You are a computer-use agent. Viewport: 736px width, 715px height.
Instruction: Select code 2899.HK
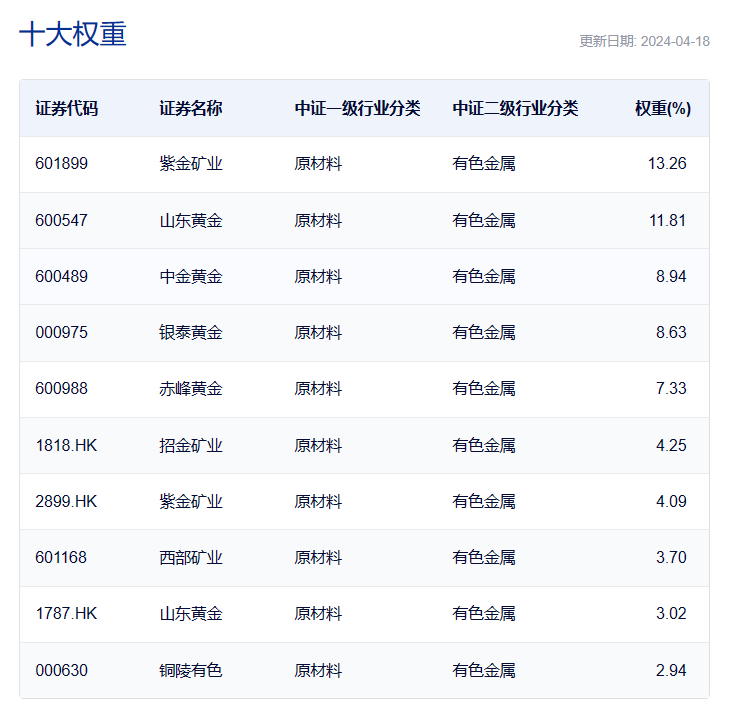point(66,501)
